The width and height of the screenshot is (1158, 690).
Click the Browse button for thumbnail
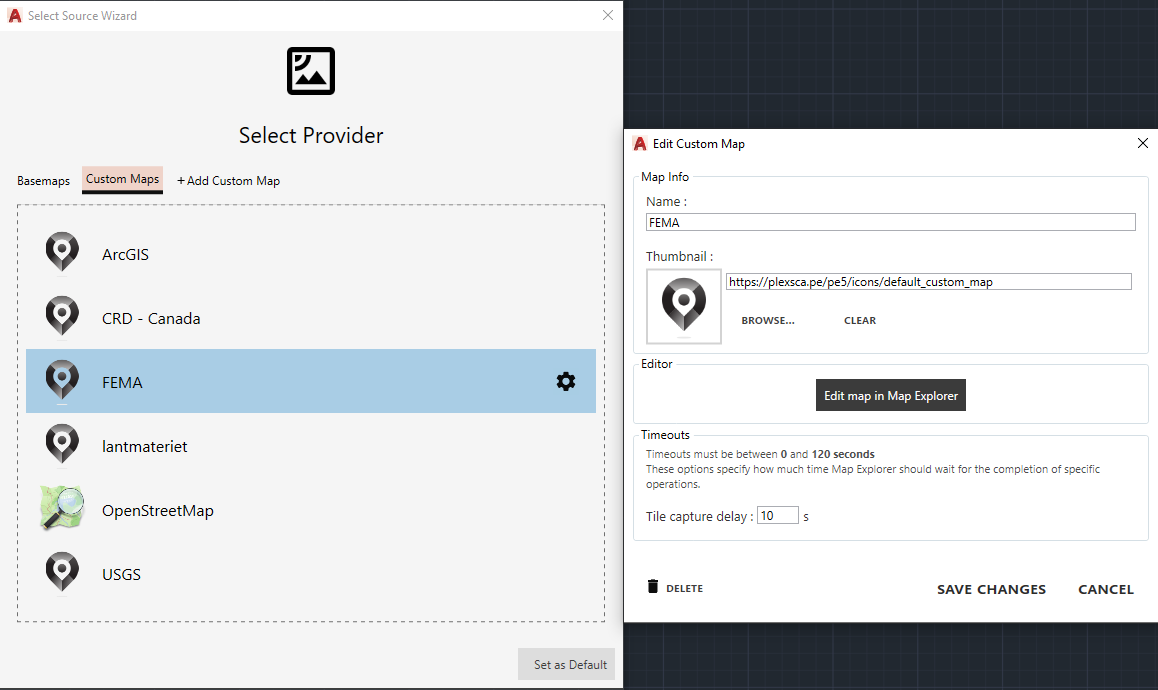pos(768,321)
